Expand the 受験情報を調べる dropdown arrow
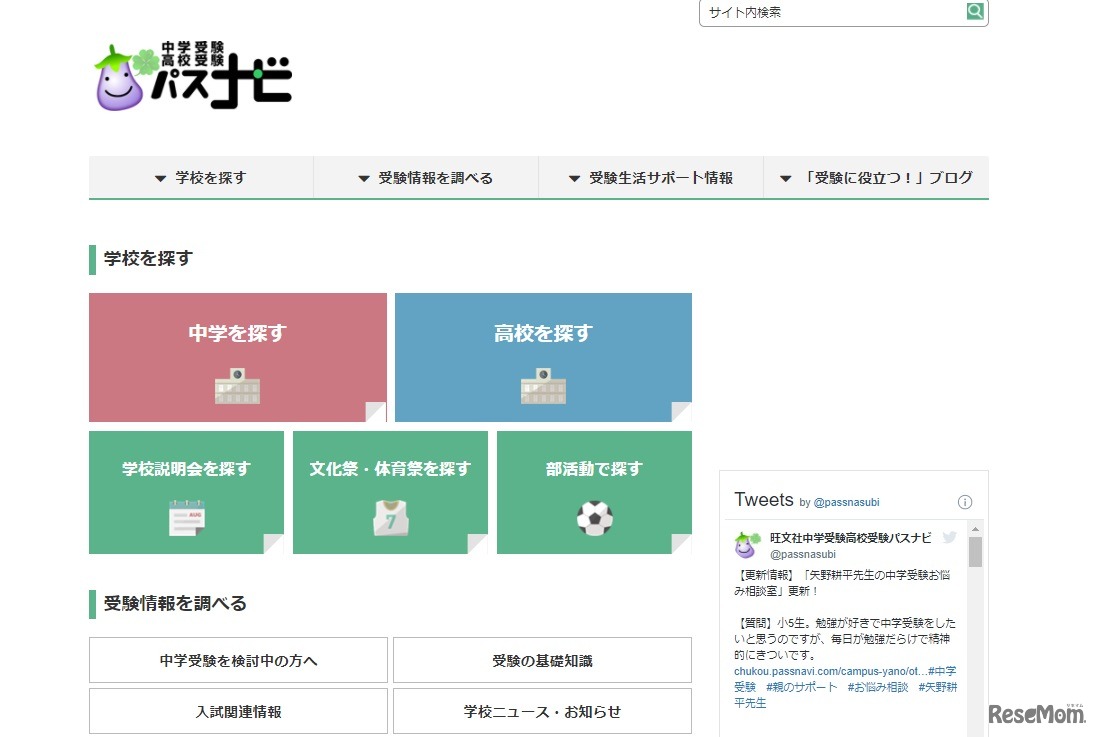Viewport: 1099px width, 737px height. [x=364, y=179]
